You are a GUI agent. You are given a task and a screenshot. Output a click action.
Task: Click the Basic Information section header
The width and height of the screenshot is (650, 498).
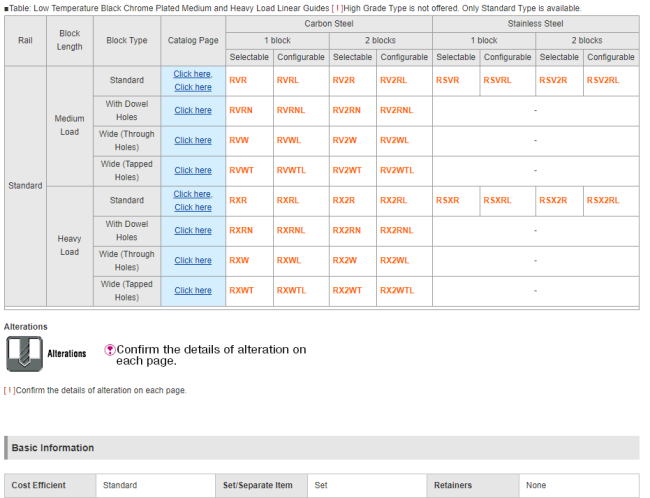pyautogui.click(x=53, y=447)
